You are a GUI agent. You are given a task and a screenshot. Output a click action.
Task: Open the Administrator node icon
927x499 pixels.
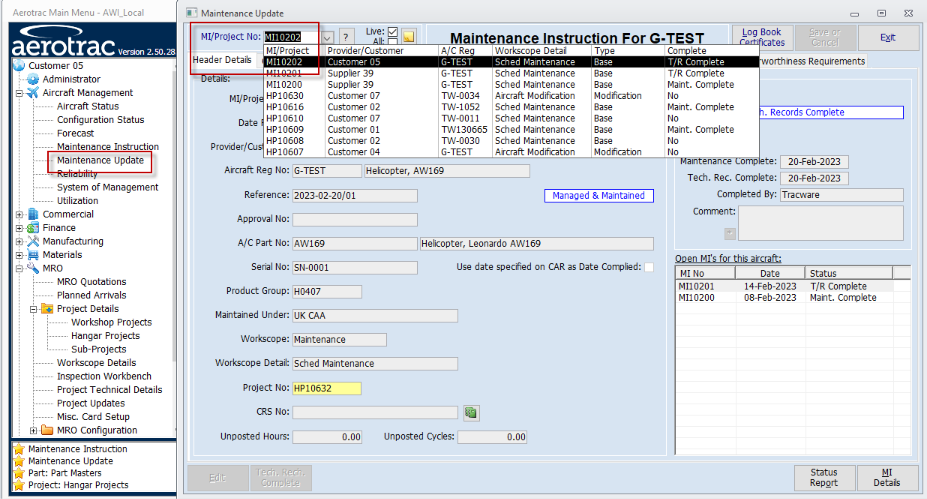point(33,79)
